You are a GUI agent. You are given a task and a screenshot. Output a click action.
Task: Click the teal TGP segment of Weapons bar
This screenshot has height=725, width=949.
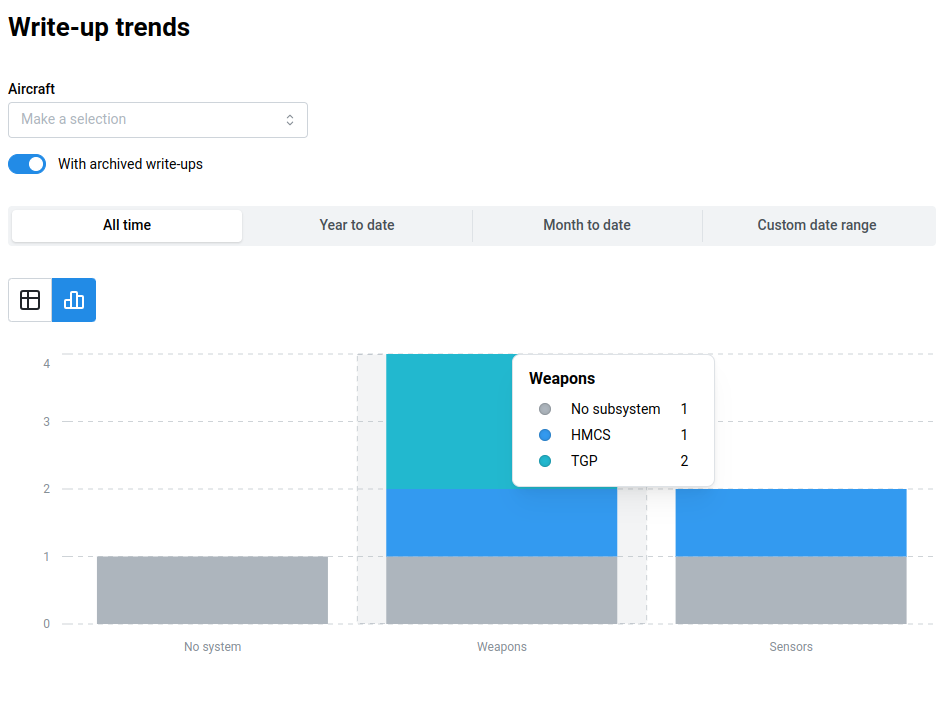[x=448, y=421]
